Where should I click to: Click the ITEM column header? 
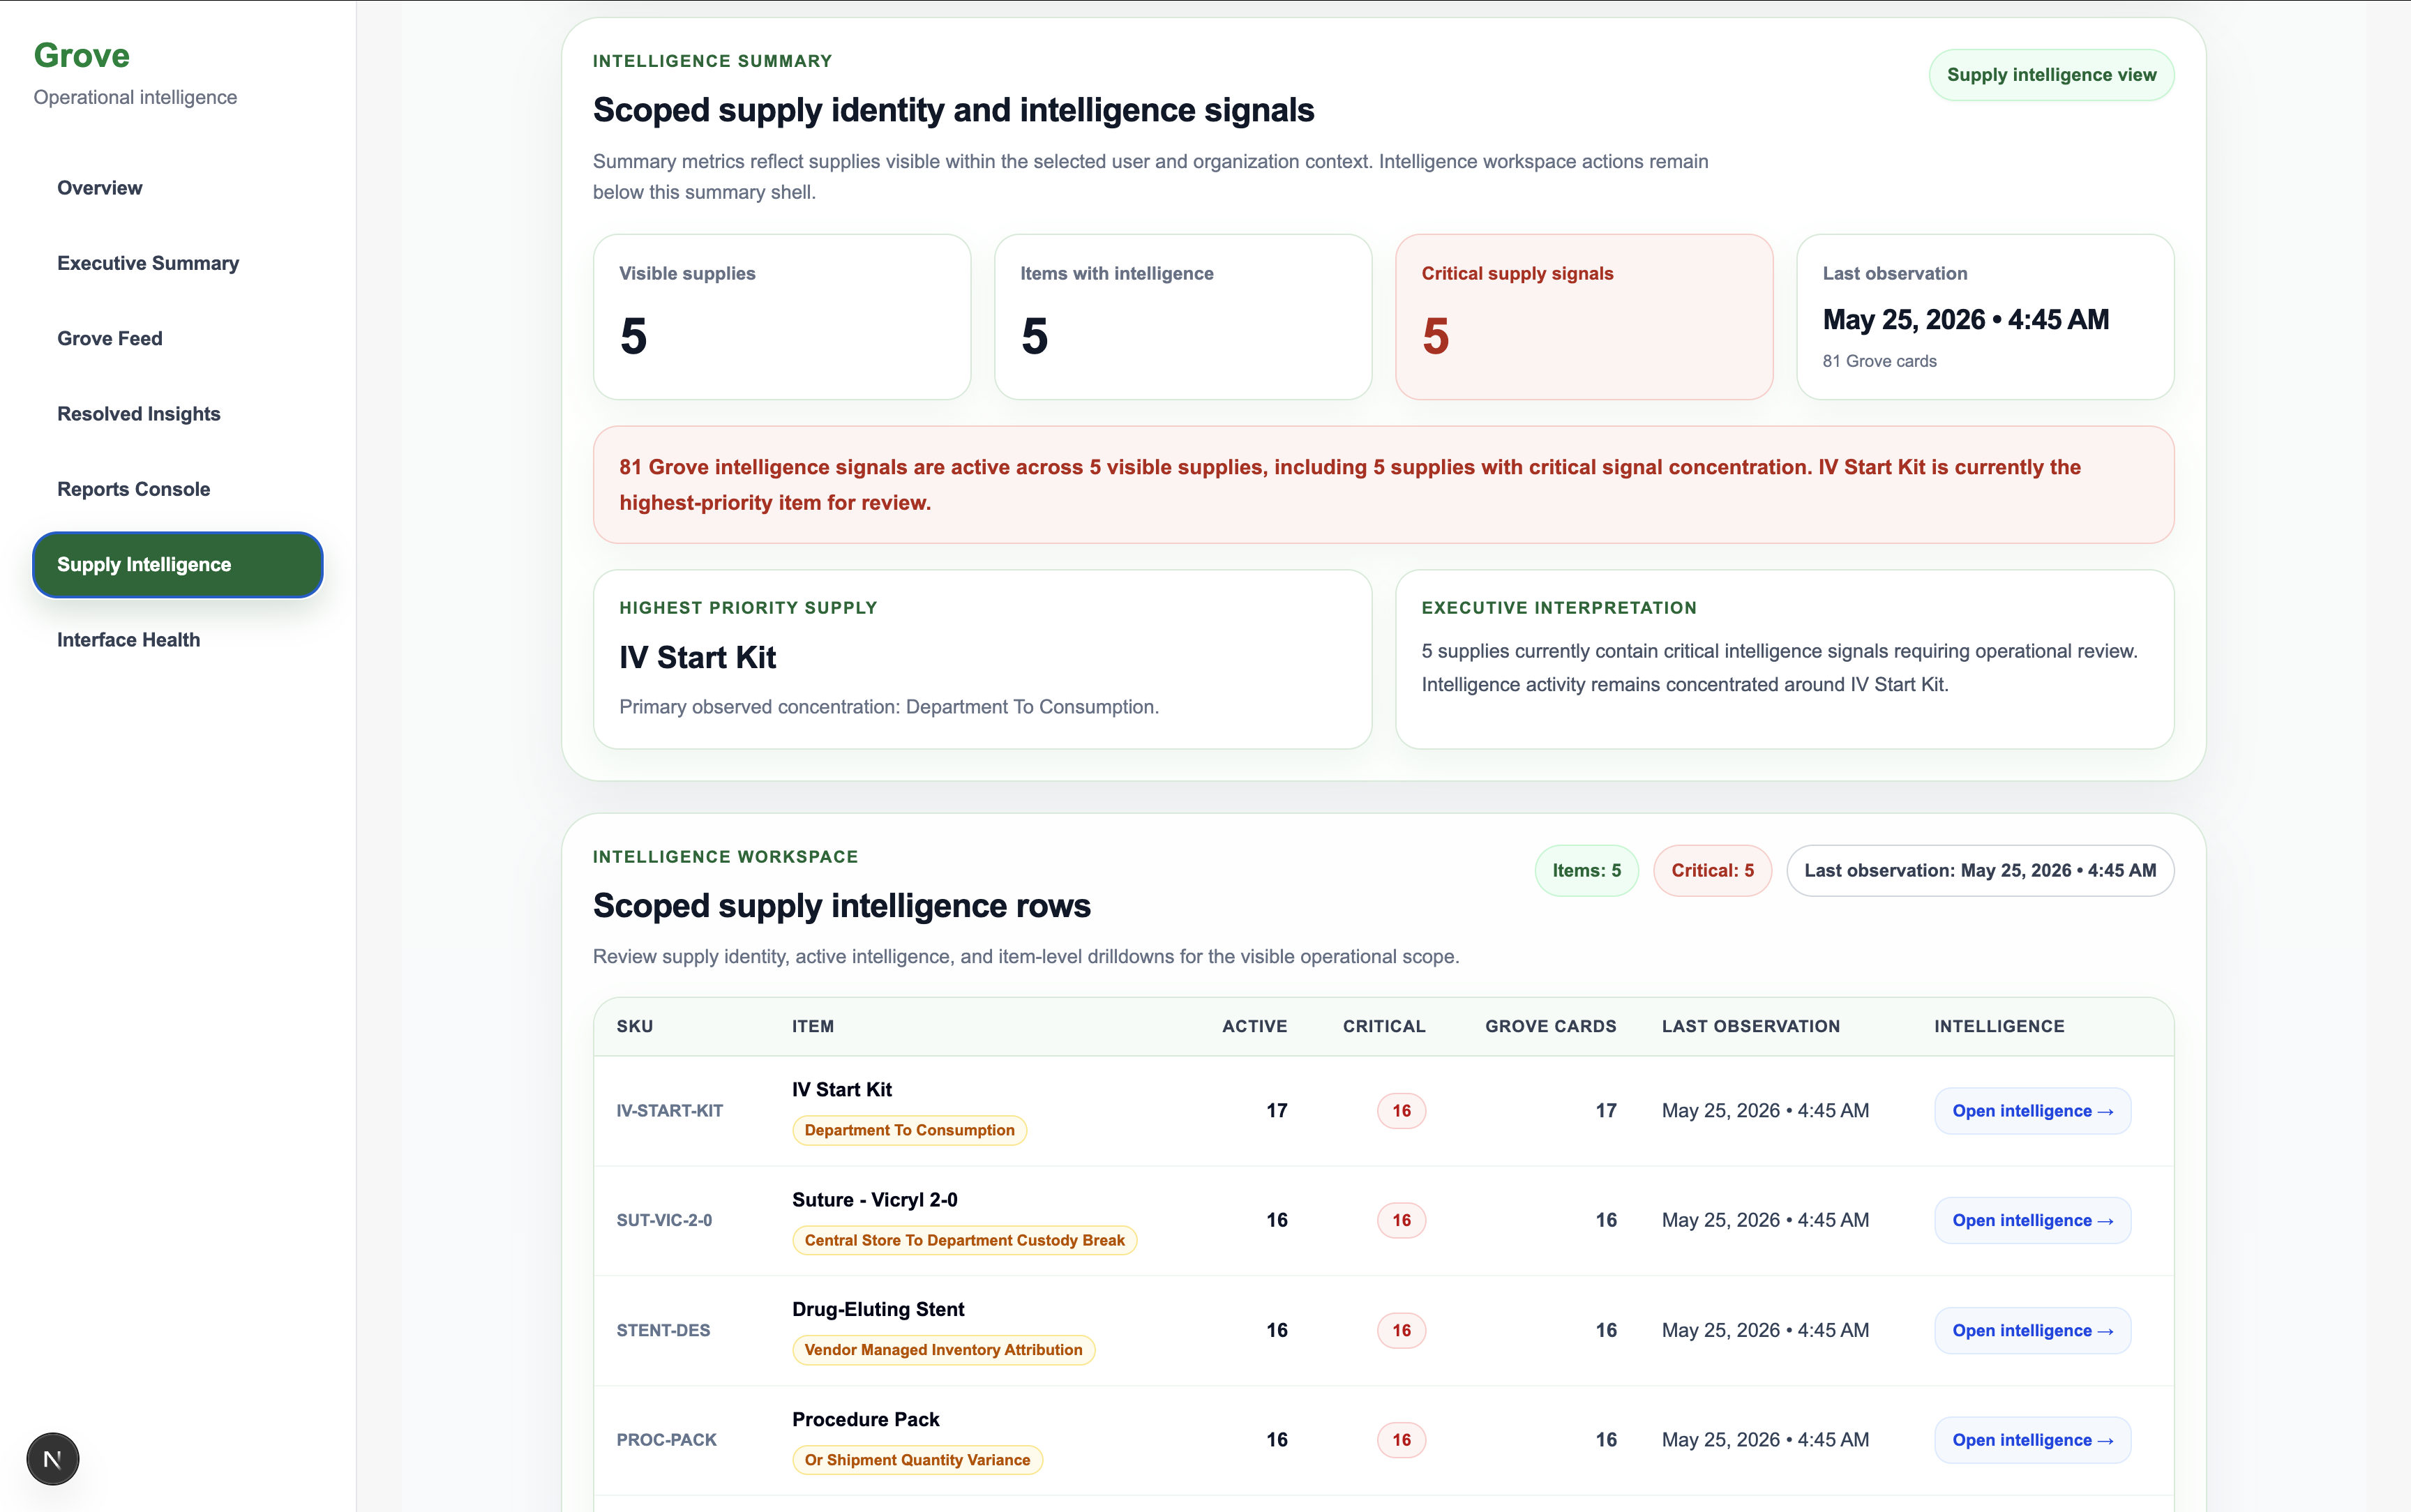click(x=813, y=1026)
